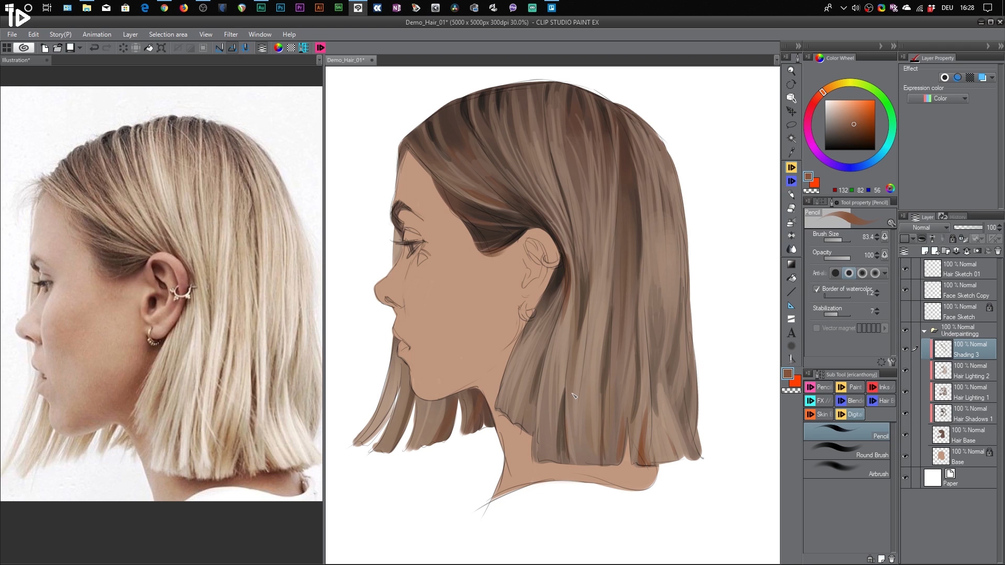
Task: Open the Skin sub tool group
Action: click(818, 414)
